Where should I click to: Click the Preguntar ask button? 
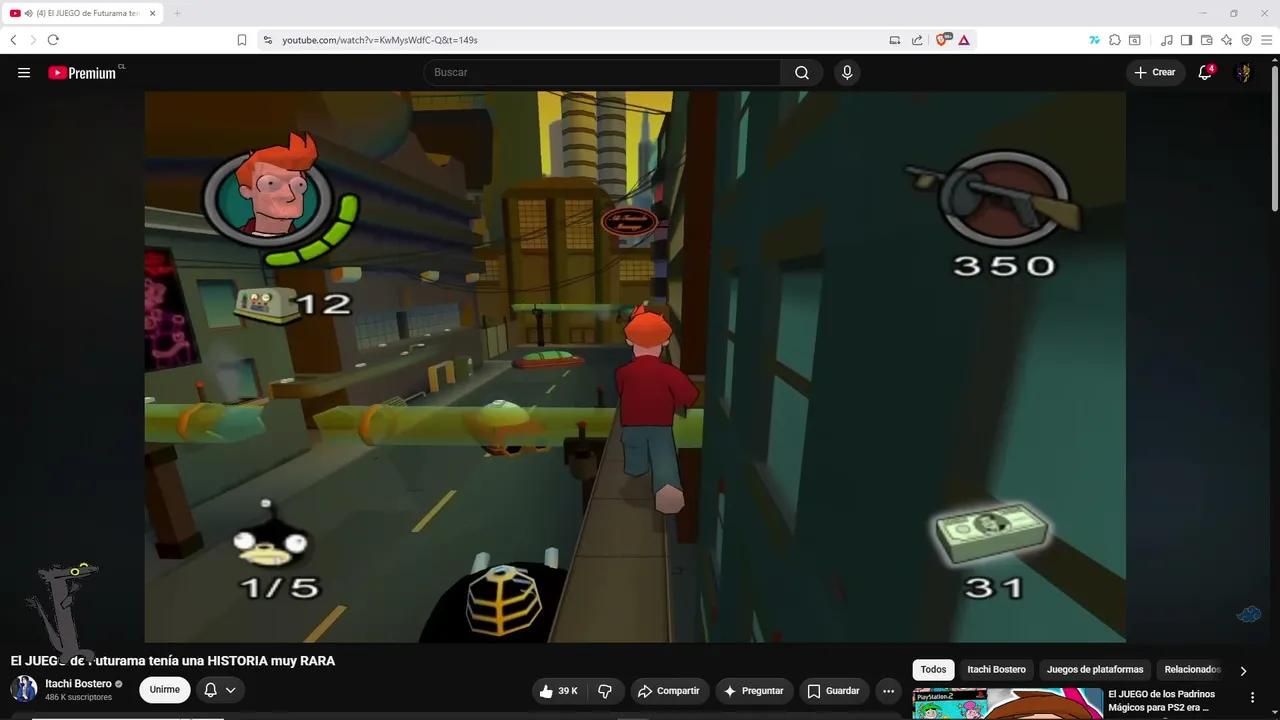click(753, 691)
